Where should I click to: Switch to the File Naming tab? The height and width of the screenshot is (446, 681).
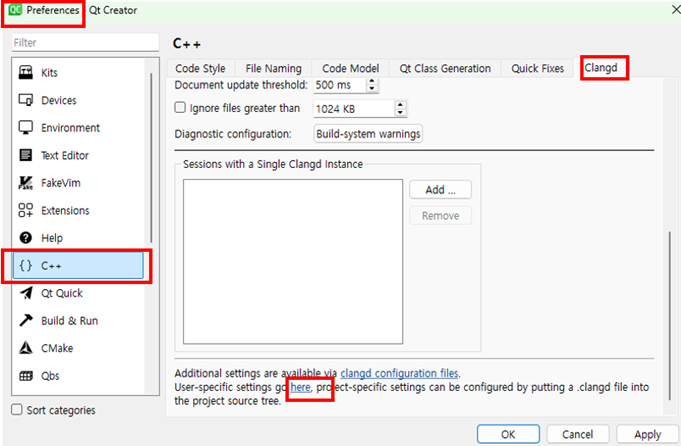click(273, 69)
